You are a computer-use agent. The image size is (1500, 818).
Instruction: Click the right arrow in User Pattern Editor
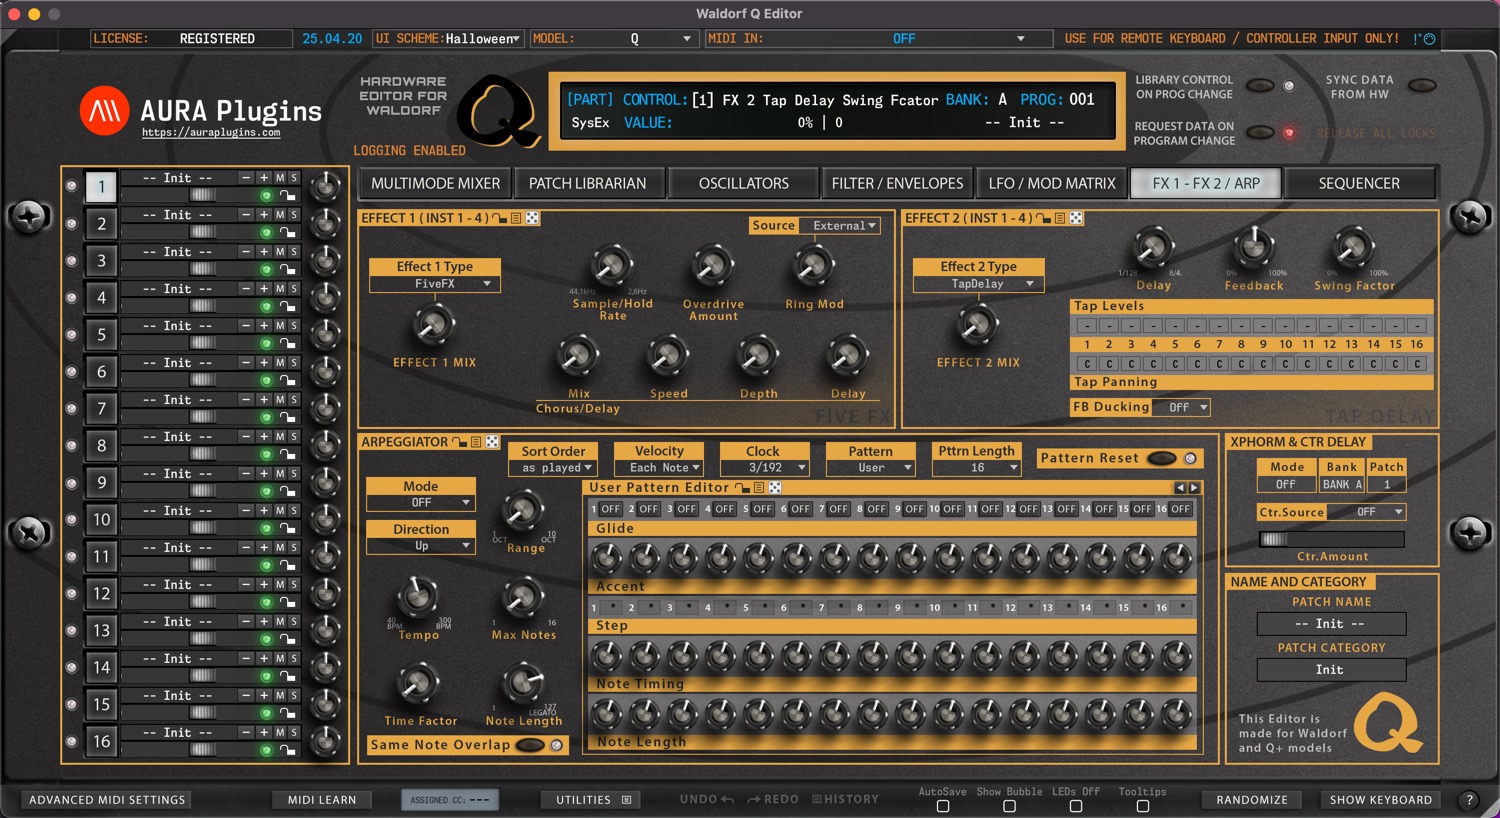[1194, 488]
